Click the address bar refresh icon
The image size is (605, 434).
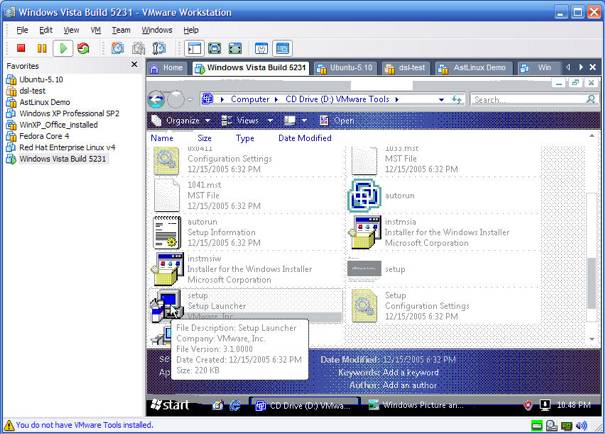click(x=456, y=100)
